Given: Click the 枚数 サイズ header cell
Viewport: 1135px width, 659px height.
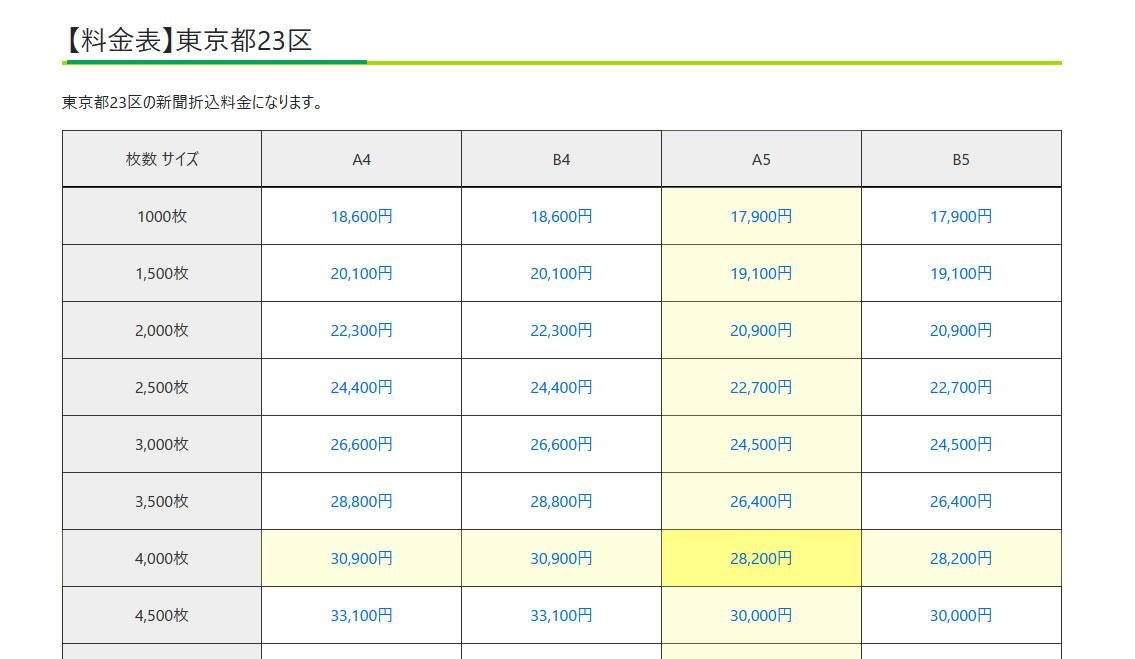Looking at the screenshot, I should pyautogui.click(x=162, y=159).
